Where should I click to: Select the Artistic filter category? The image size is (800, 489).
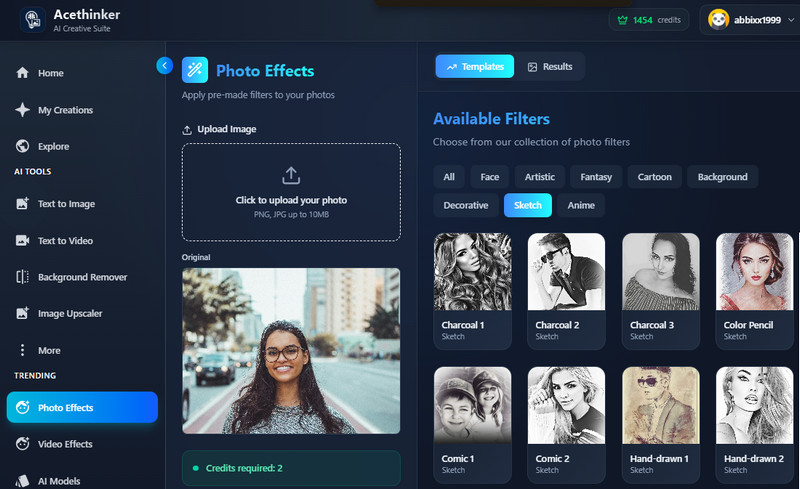pos(540,177)
